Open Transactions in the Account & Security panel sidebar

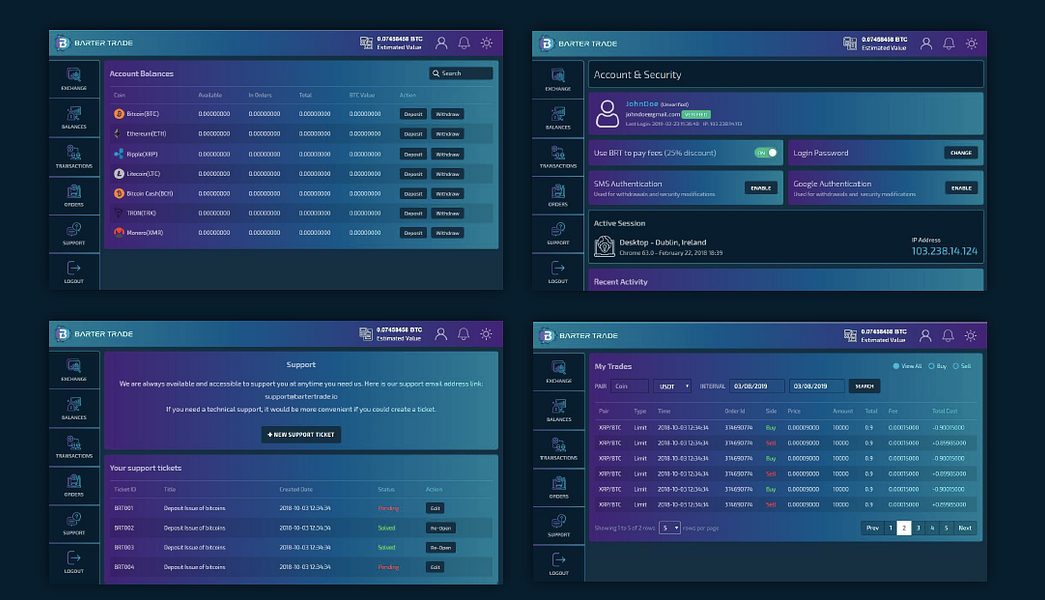558,157
